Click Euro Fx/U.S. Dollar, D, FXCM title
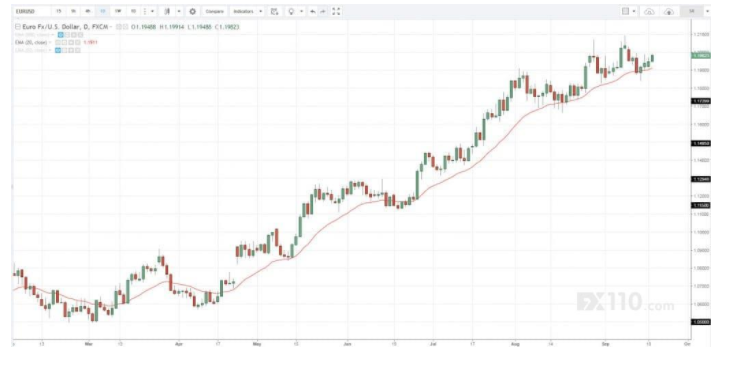The image size is (752, 366). pos(65,27)
